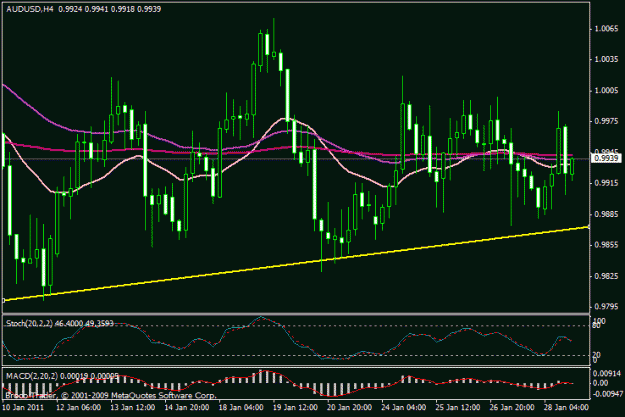Viewport: 625px width, 417px height.
Task: Click the current price label 0.9939
Action: coord(606,159)
